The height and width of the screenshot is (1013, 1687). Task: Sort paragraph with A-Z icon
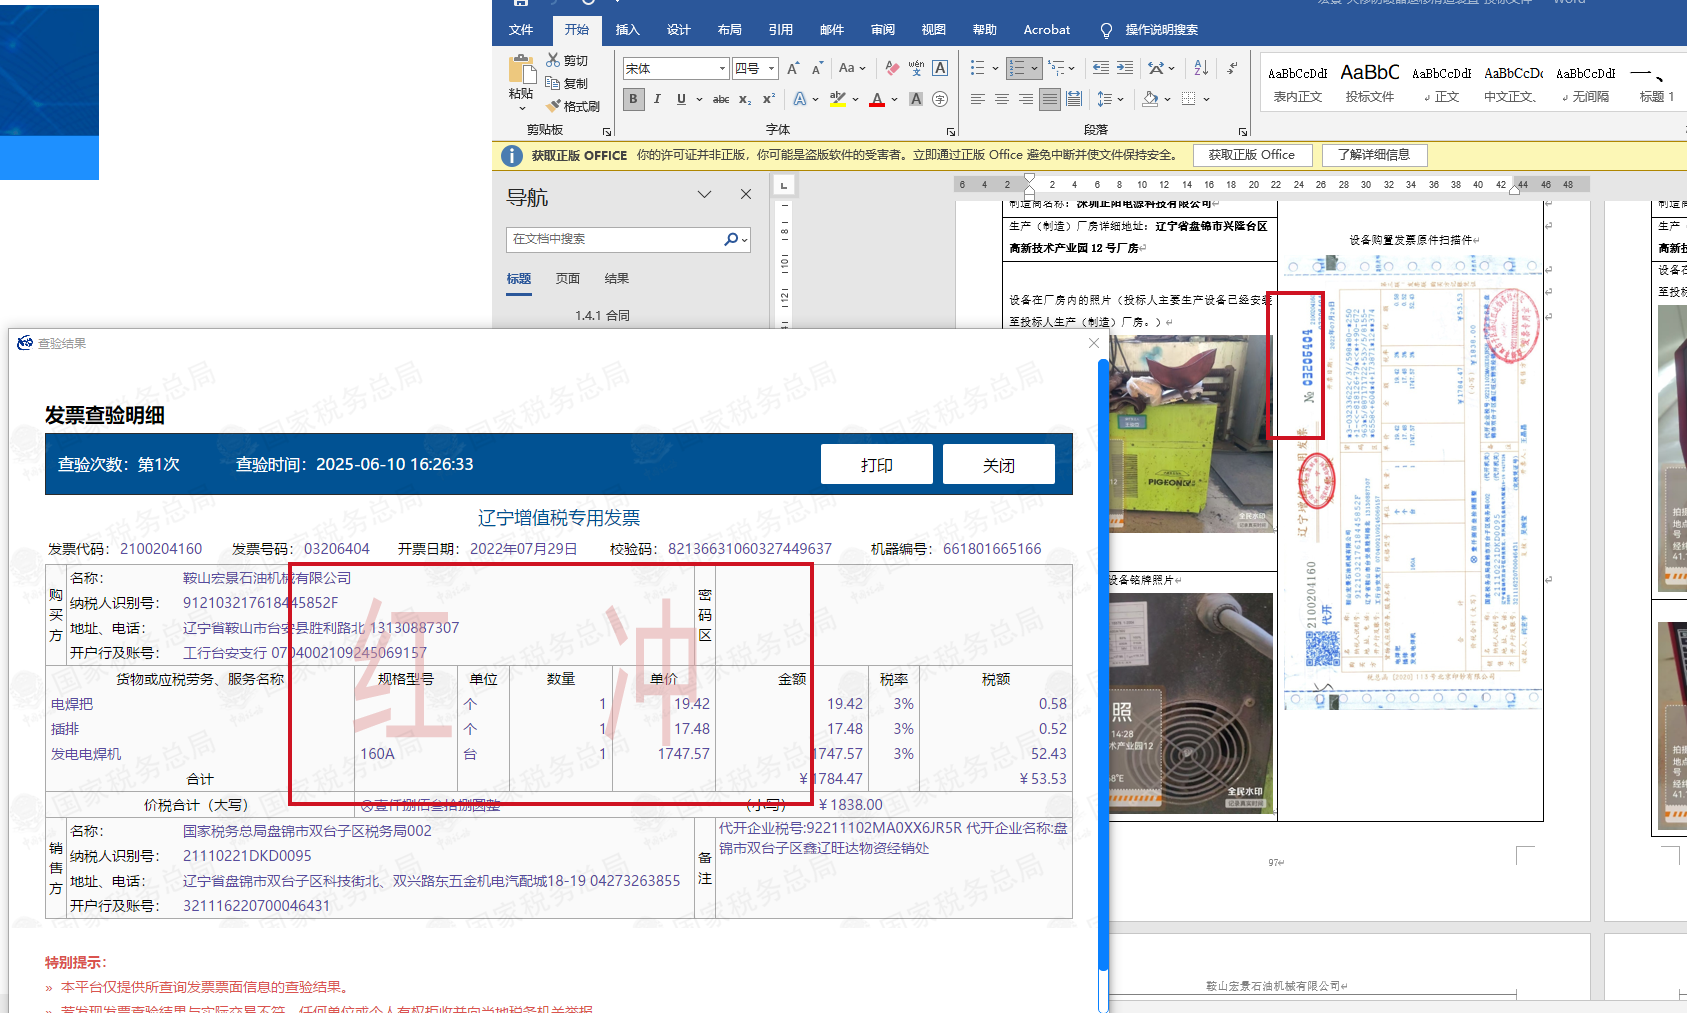coord(1201,68)
